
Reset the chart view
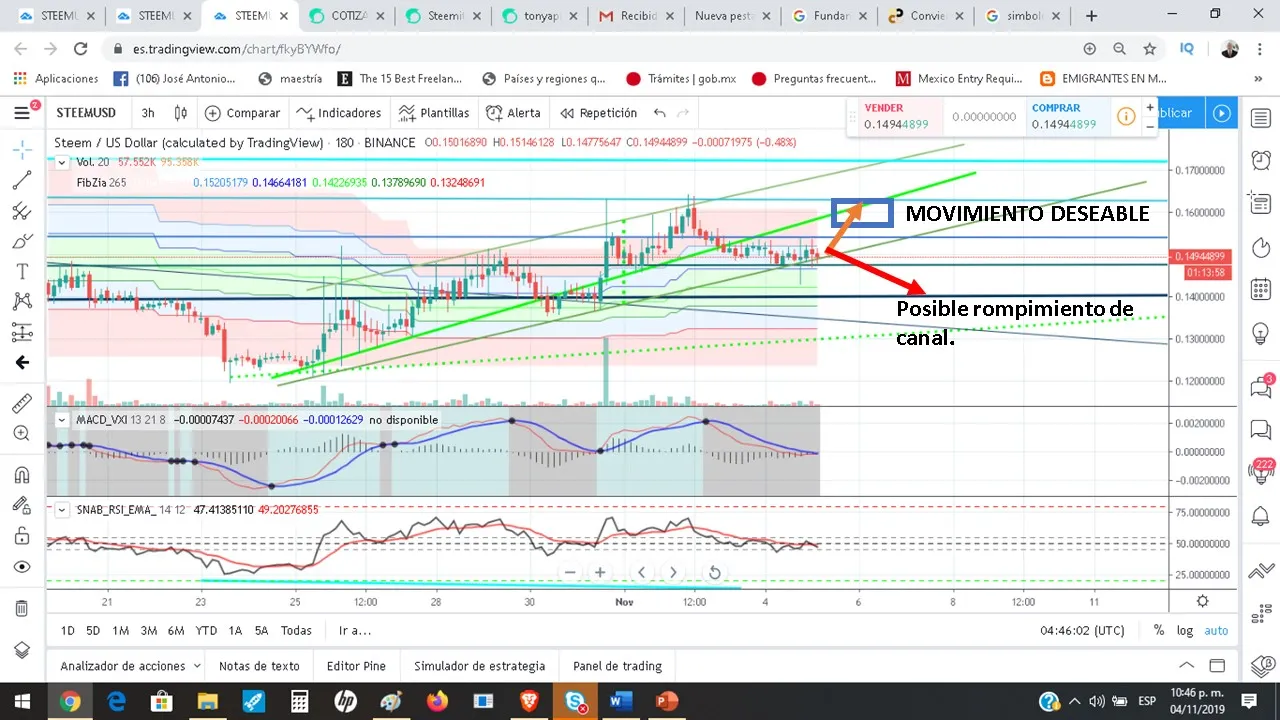(714, 573)
